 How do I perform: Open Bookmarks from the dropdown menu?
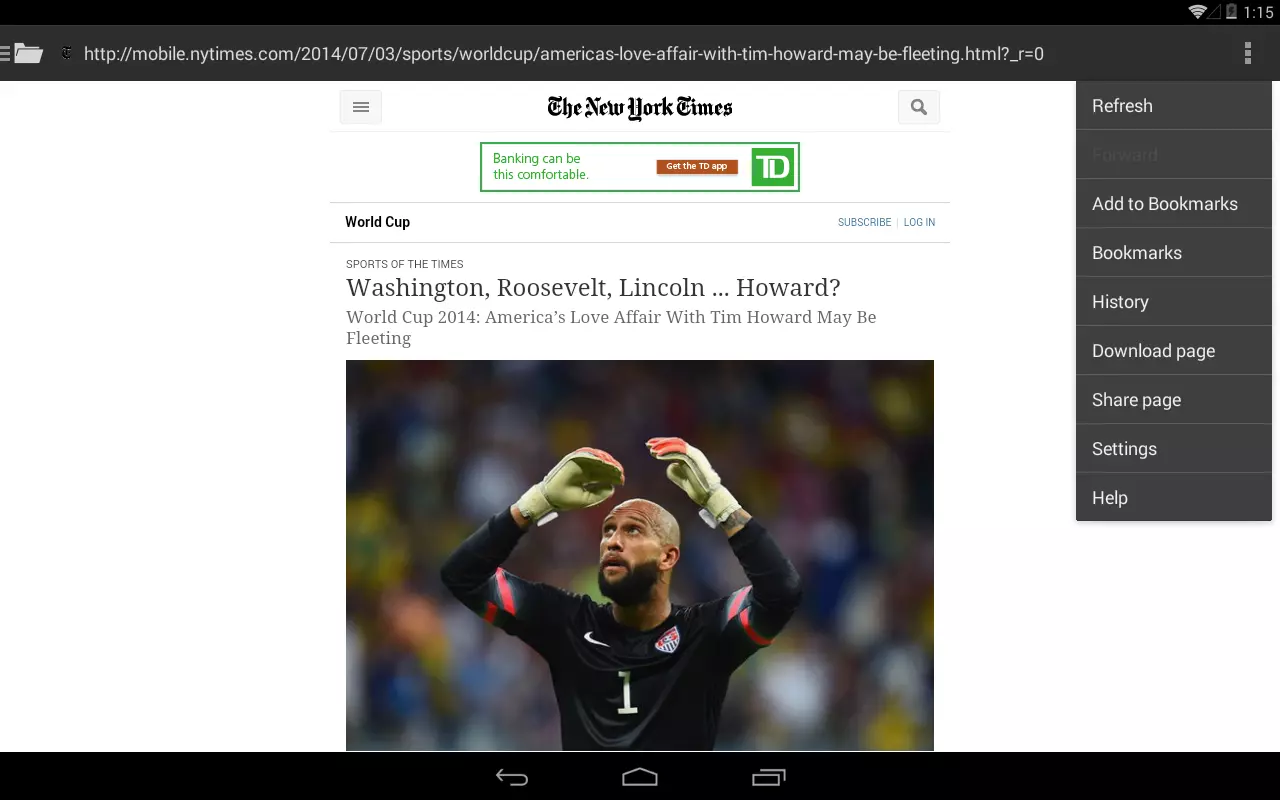tap(1174, 253)
